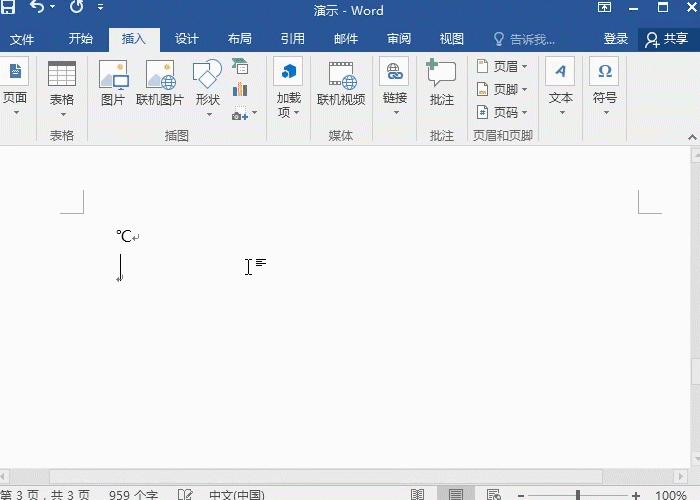Viewport: 700px width, 500px height.
Task: Switch to the 开始 tab
Action: pos(80,39)
